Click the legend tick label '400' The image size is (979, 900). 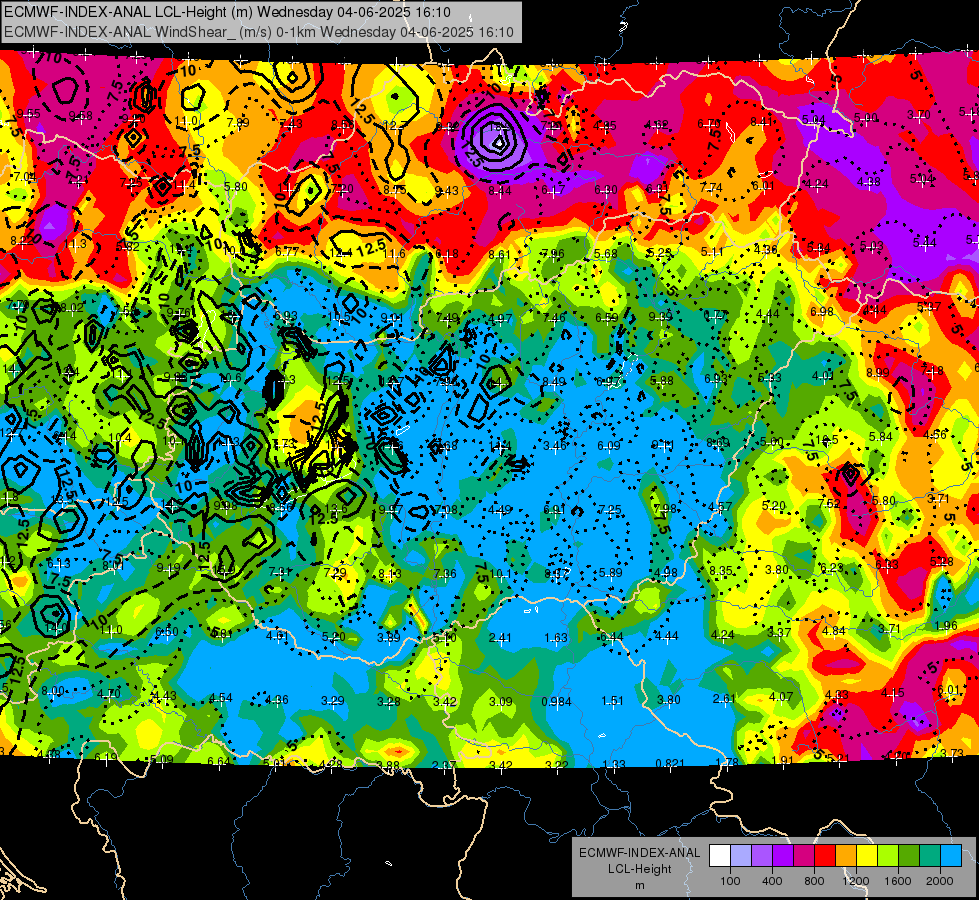click(772, 881)
